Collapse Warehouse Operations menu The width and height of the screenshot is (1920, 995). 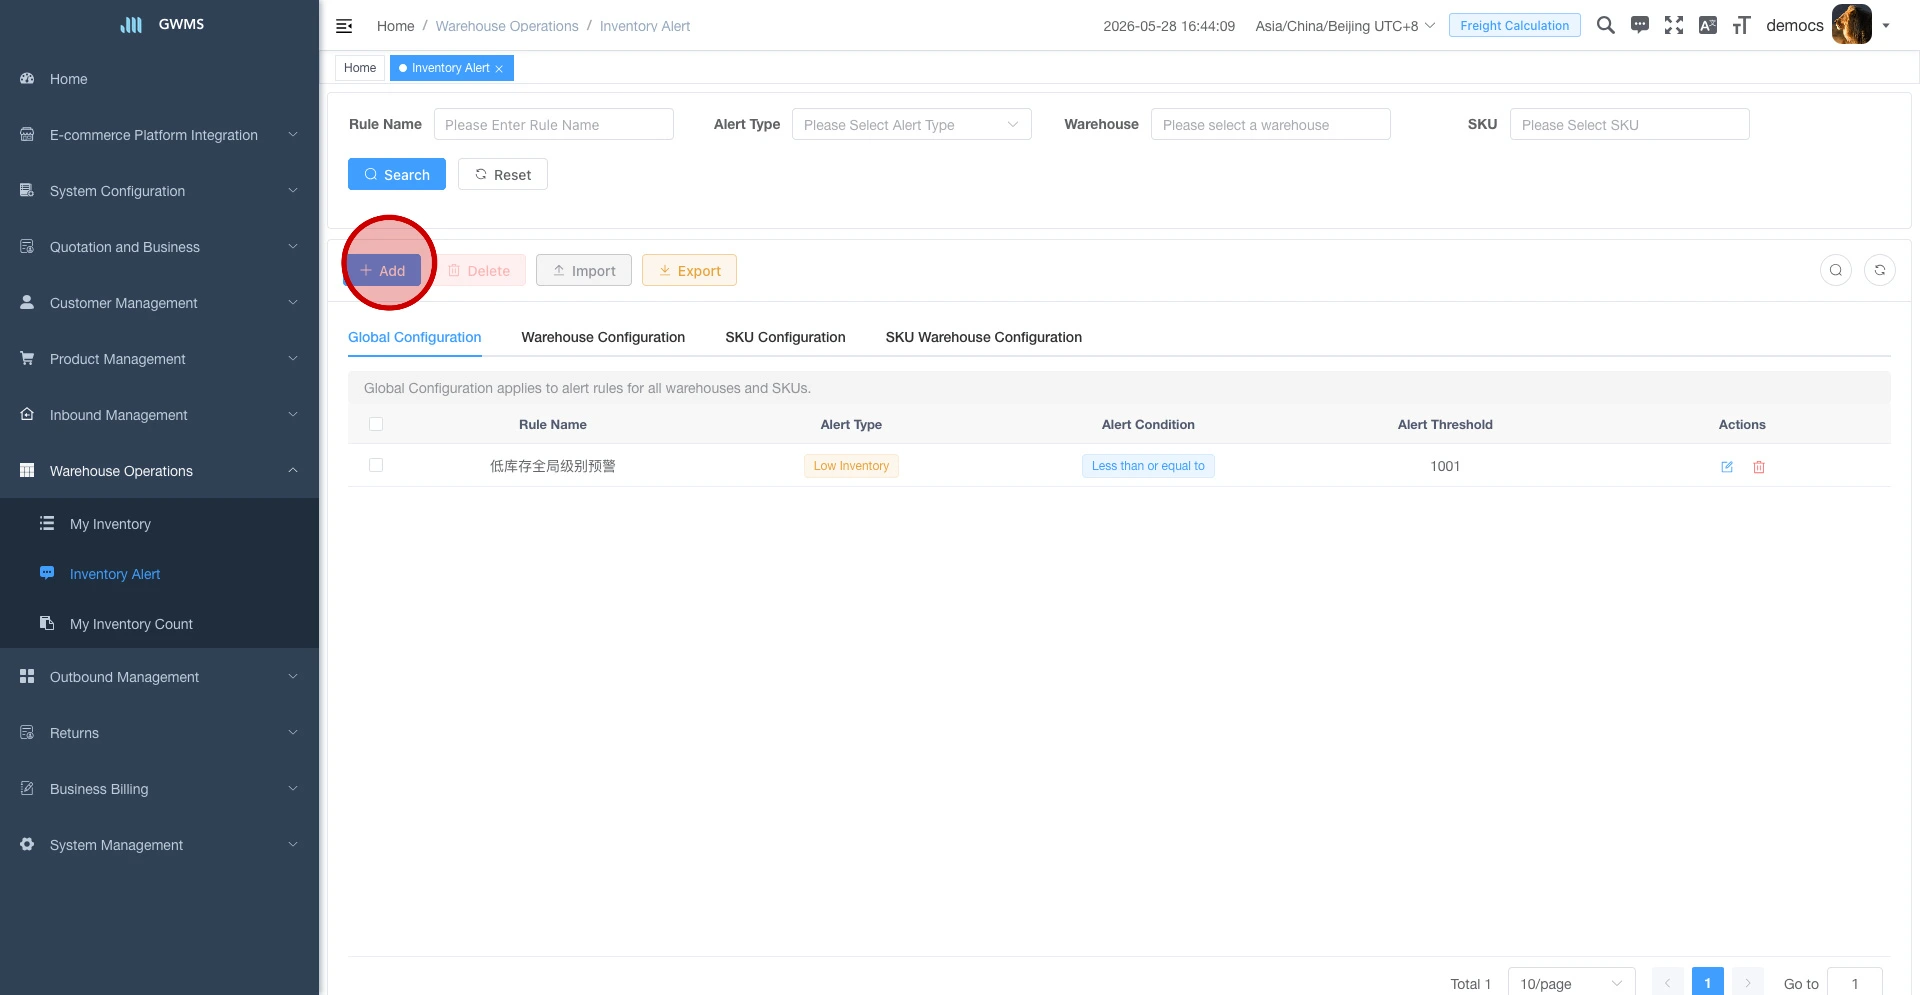point(160,471)
